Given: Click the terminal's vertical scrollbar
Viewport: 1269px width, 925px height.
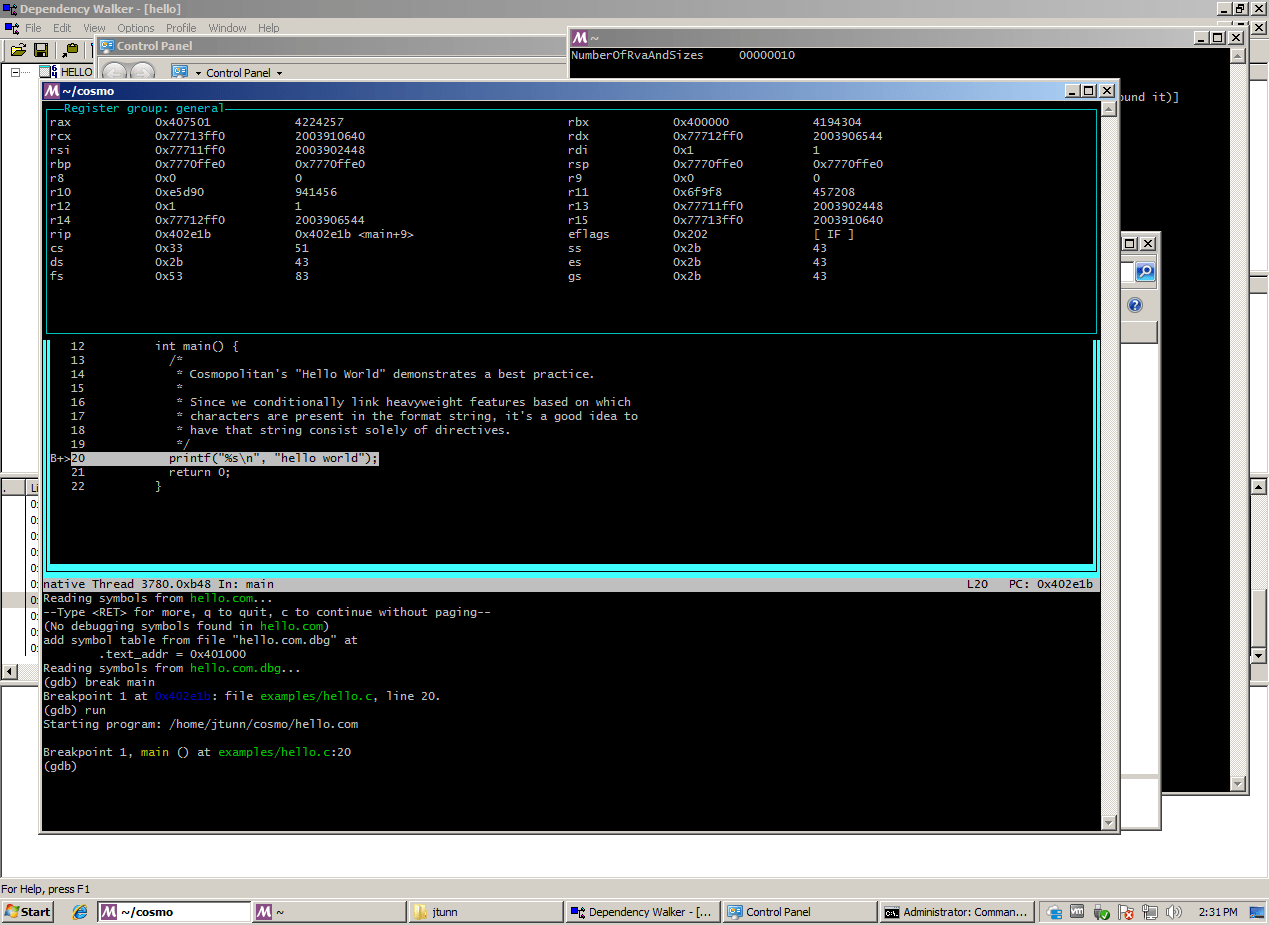Looking at the screenshot, I should pyautogui.click(x=1110, y=450).
